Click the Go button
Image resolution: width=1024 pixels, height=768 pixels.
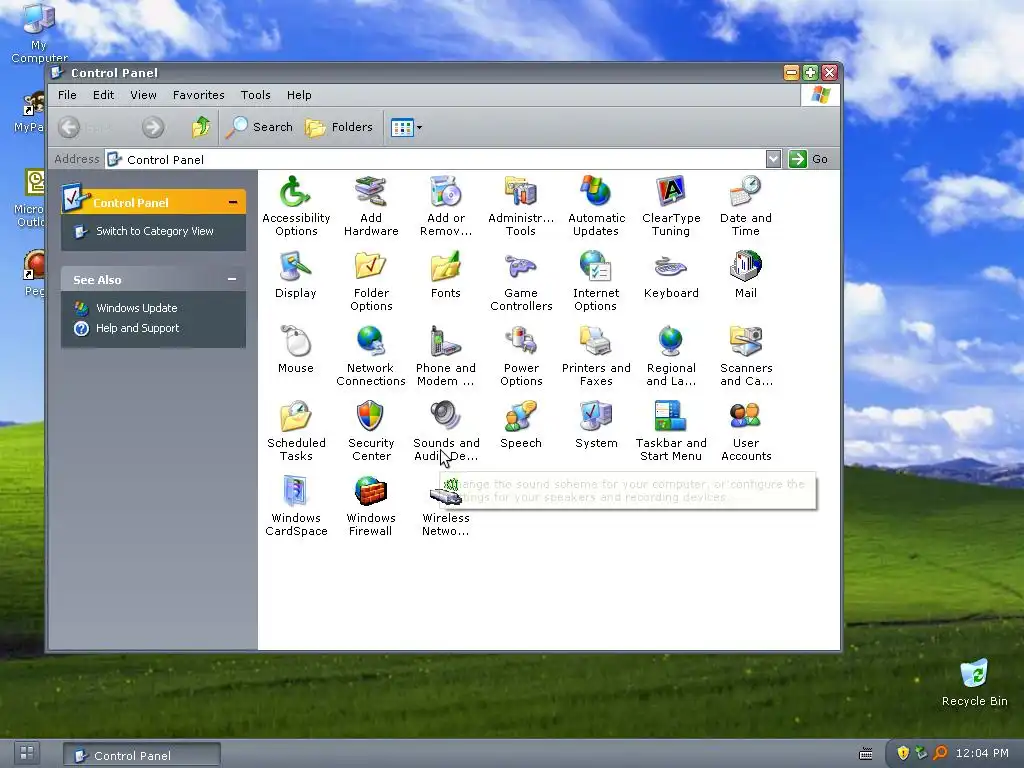808,159
